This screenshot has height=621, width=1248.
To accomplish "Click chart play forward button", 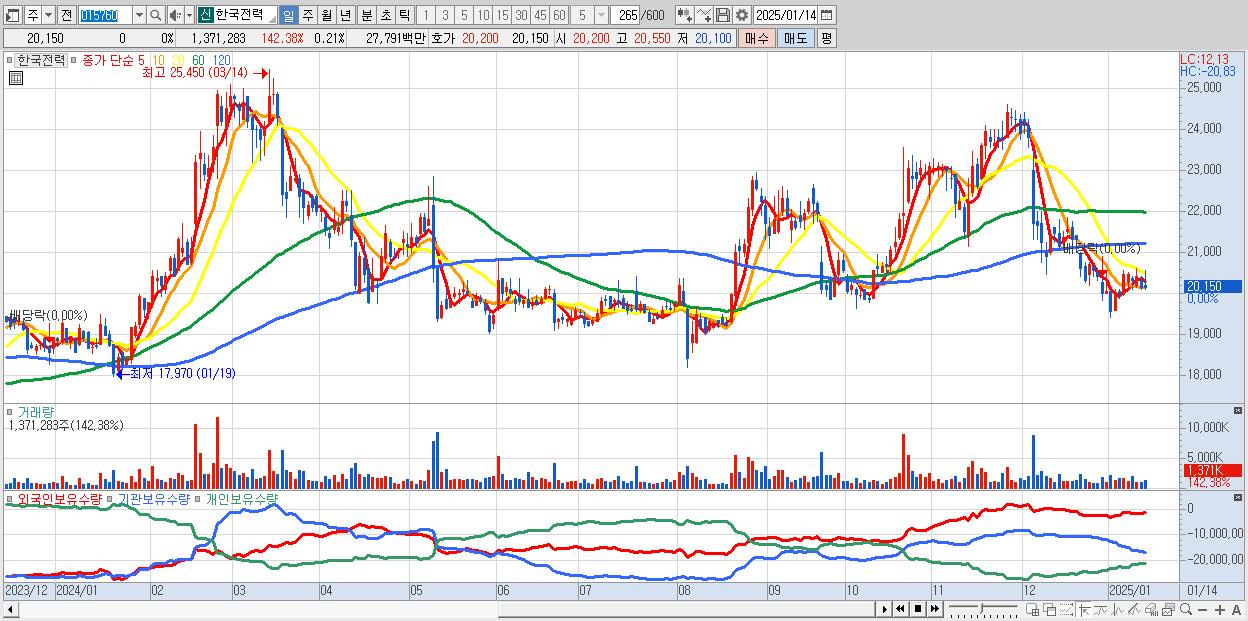I will pyautogui.click(x=885, y=609).
